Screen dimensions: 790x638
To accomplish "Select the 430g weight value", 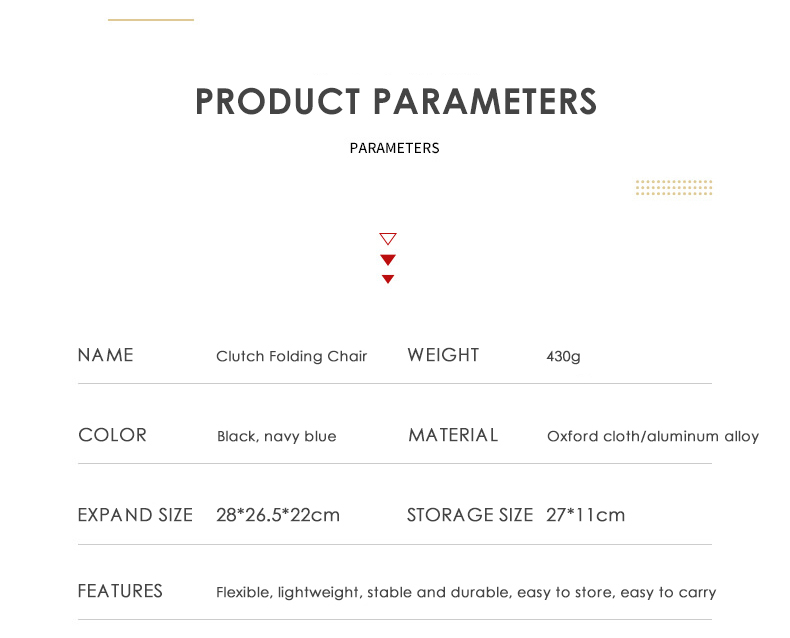I will click(563, 356).
